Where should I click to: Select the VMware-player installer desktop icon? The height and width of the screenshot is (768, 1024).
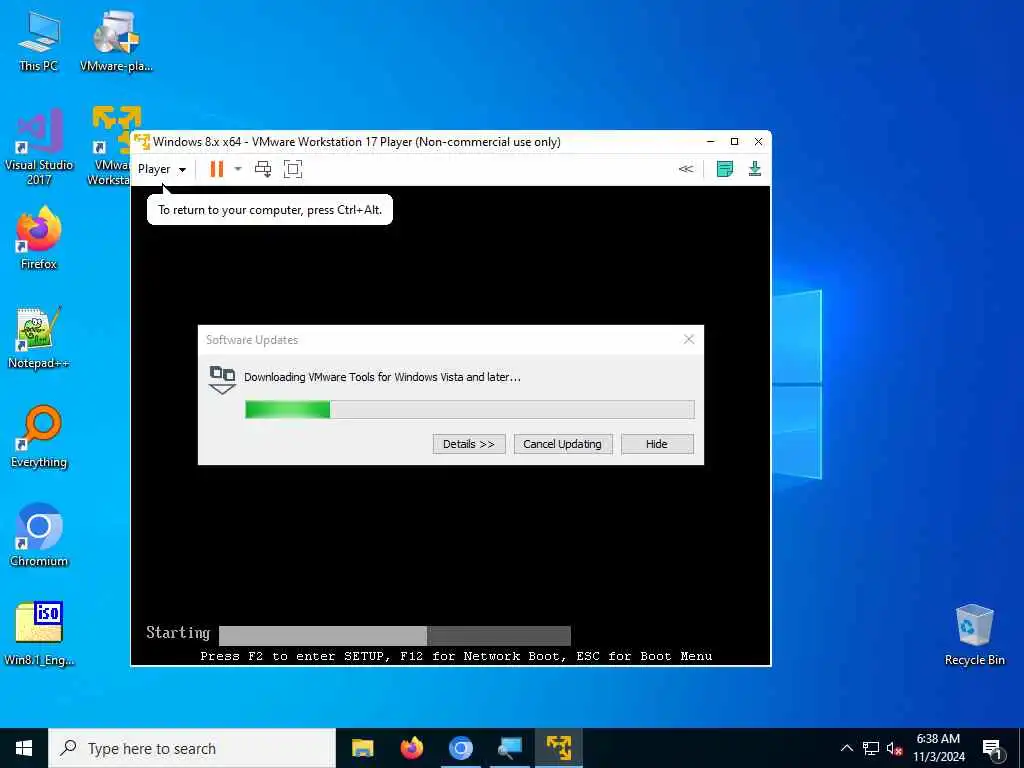[x=116, y=40]
